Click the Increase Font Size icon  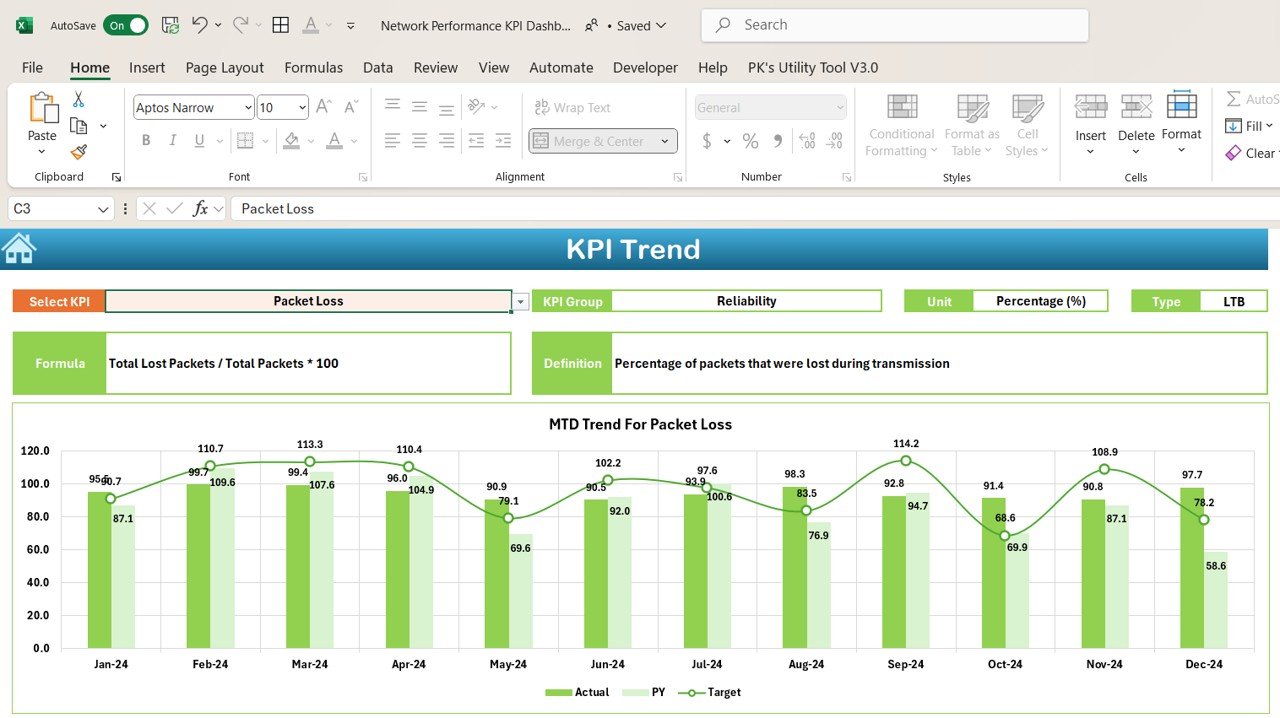pos(323,107)
